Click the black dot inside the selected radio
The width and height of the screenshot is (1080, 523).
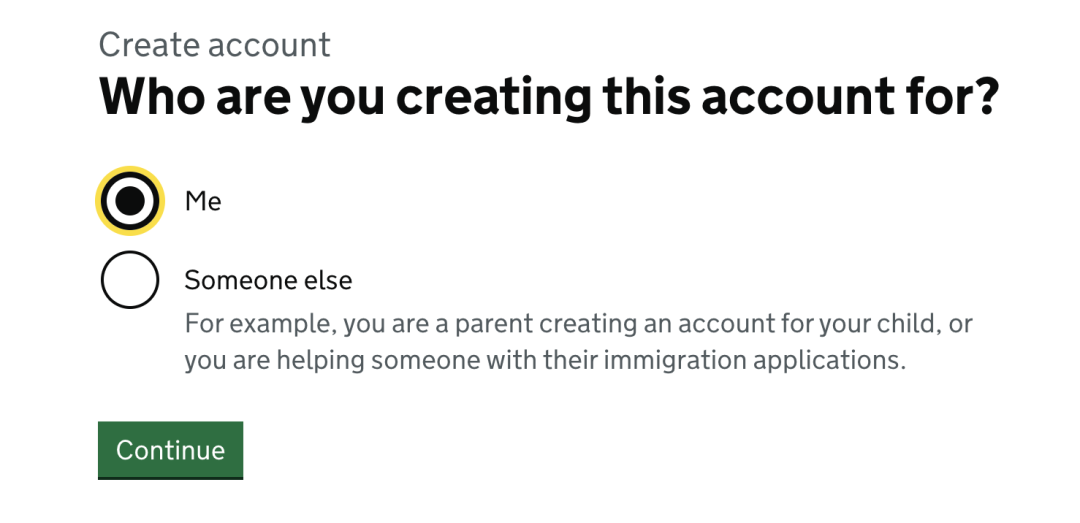(x=130, y=201)
